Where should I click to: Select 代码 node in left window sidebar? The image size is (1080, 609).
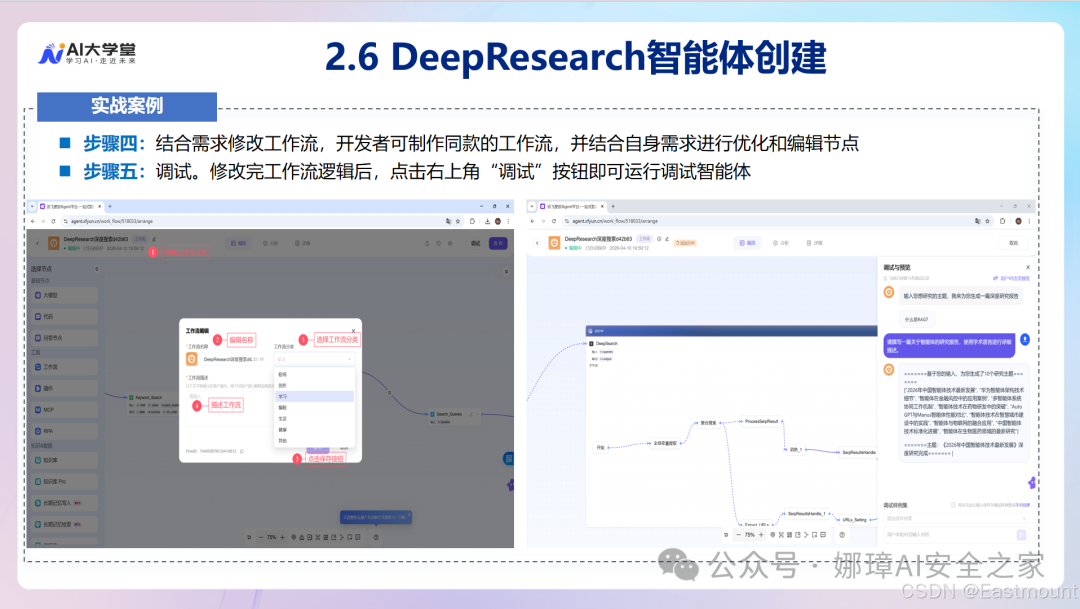point(65,316)
